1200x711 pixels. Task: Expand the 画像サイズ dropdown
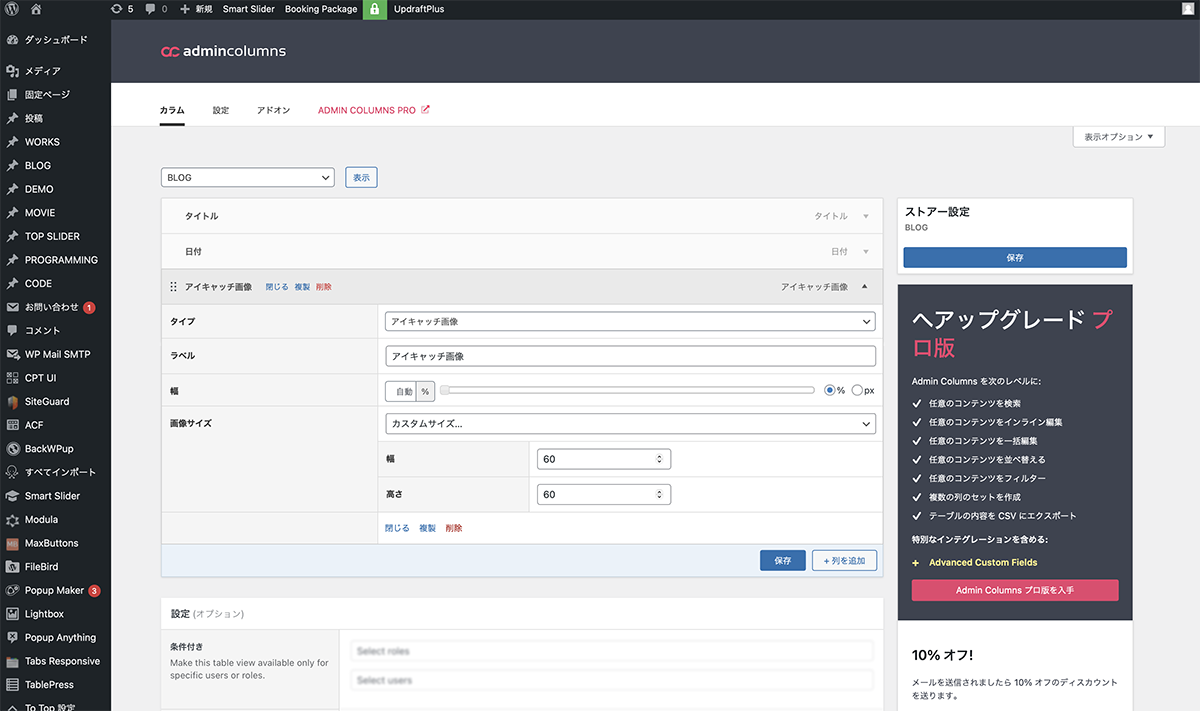click(x=630, y=424)
